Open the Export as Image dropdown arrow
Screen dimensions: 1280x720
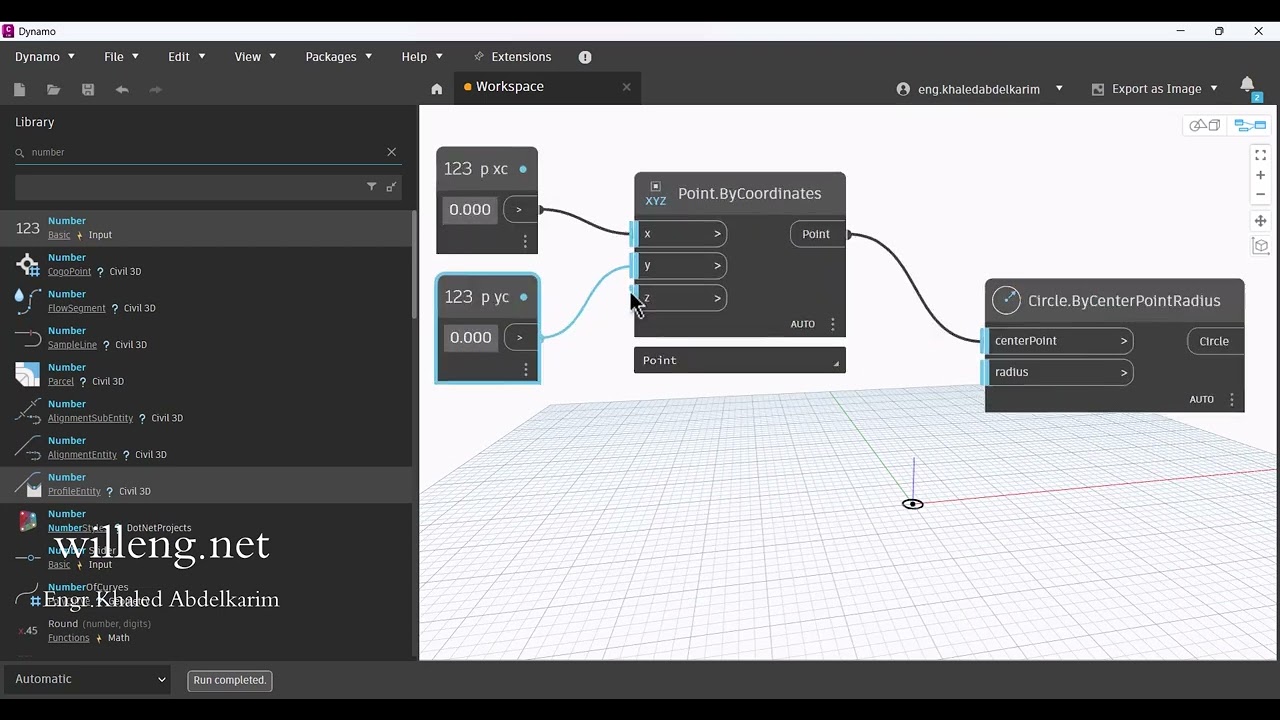(1214, 89)
